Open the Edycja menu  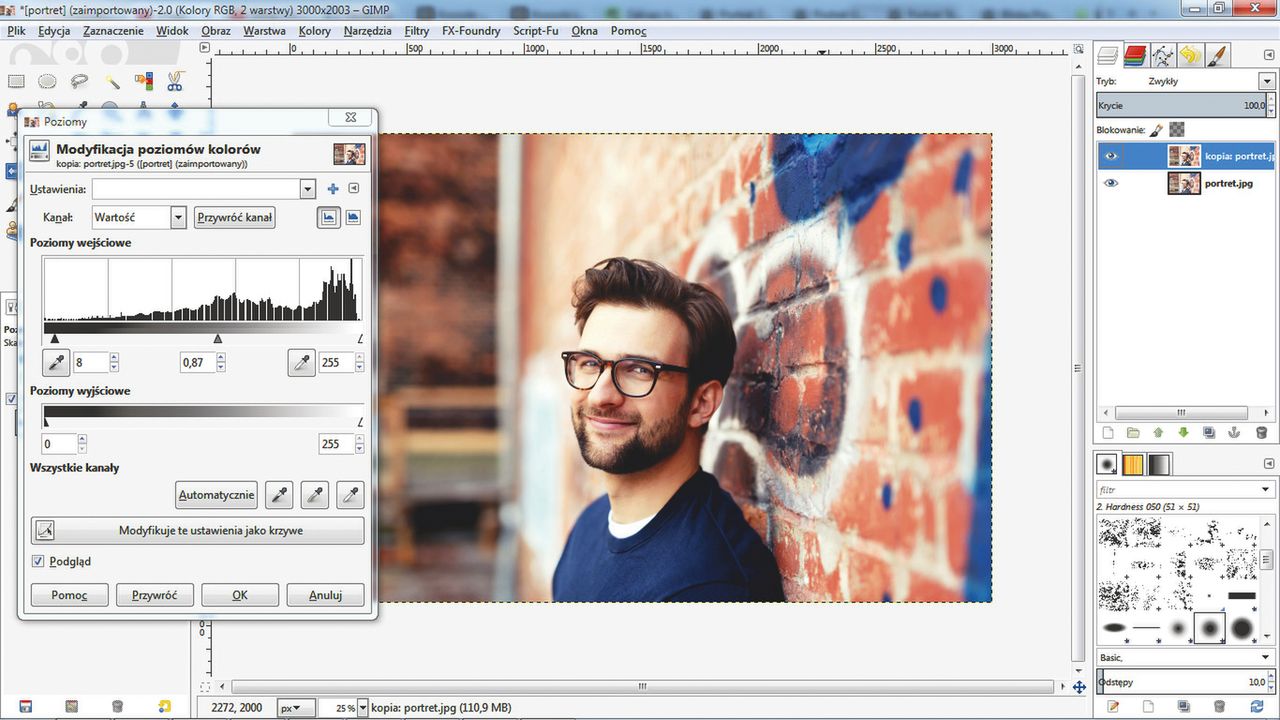pyautogui.click(x=54, y=31)
